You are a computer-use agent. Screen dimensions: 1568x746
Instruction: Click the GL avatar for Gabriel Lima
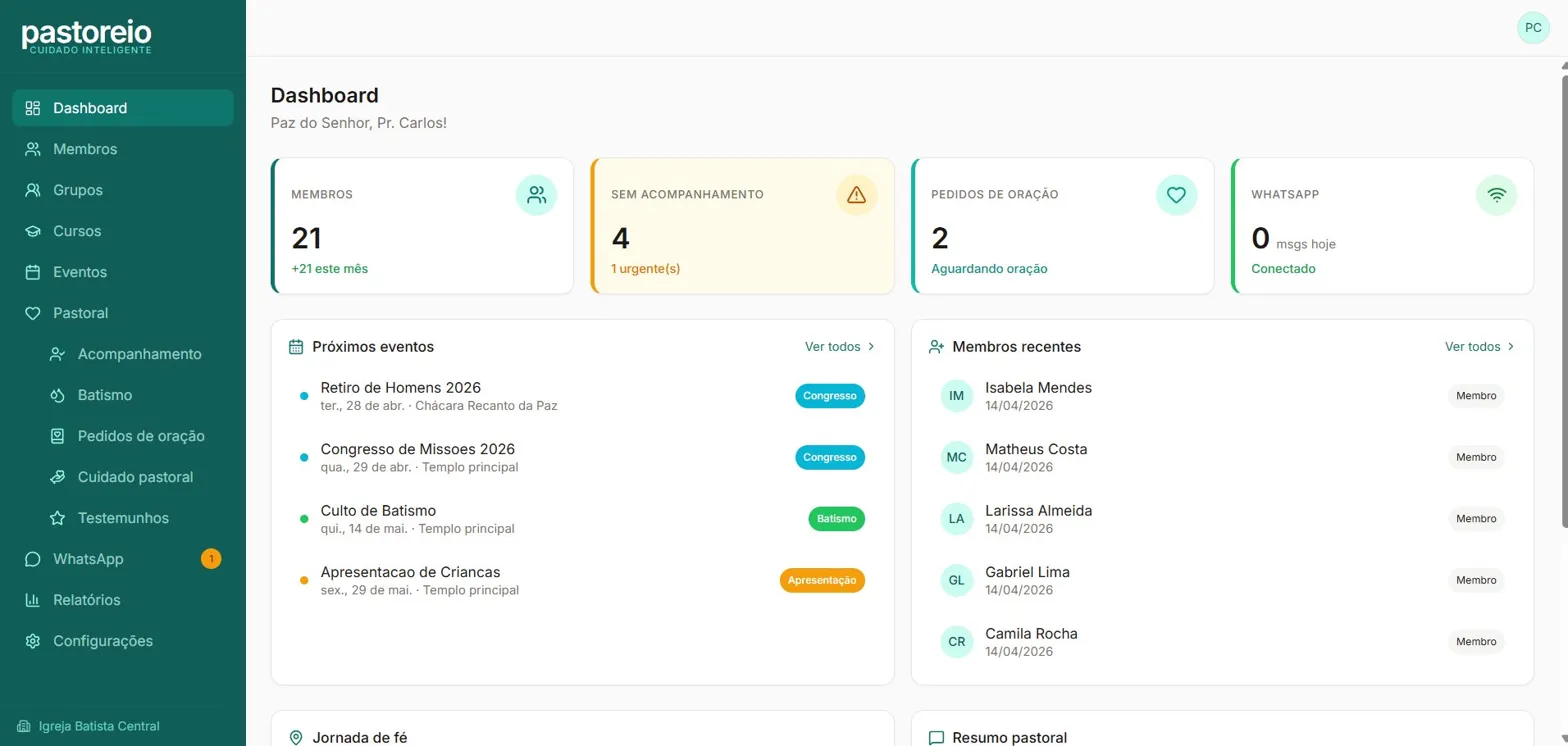[957, 580]
